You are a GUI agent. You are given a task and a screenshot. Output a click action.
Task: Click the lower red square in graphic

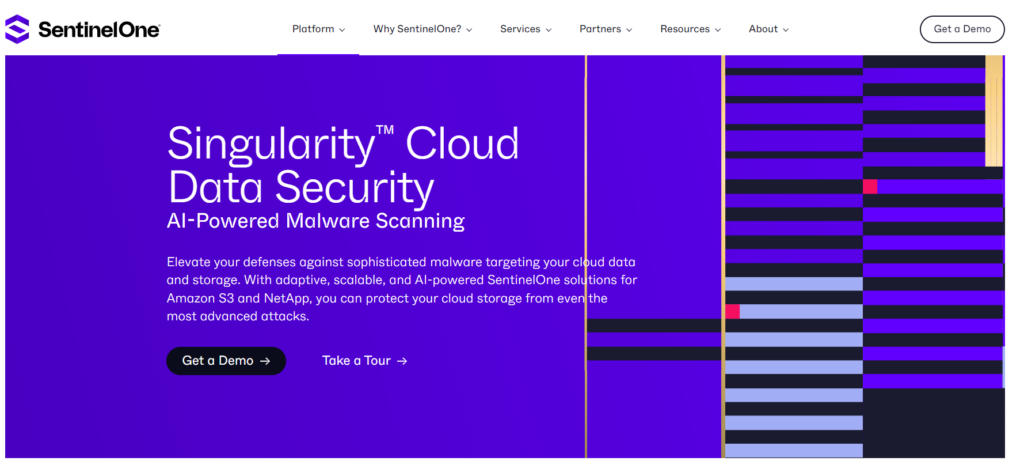pyautogui.click(x=732, y=312)
